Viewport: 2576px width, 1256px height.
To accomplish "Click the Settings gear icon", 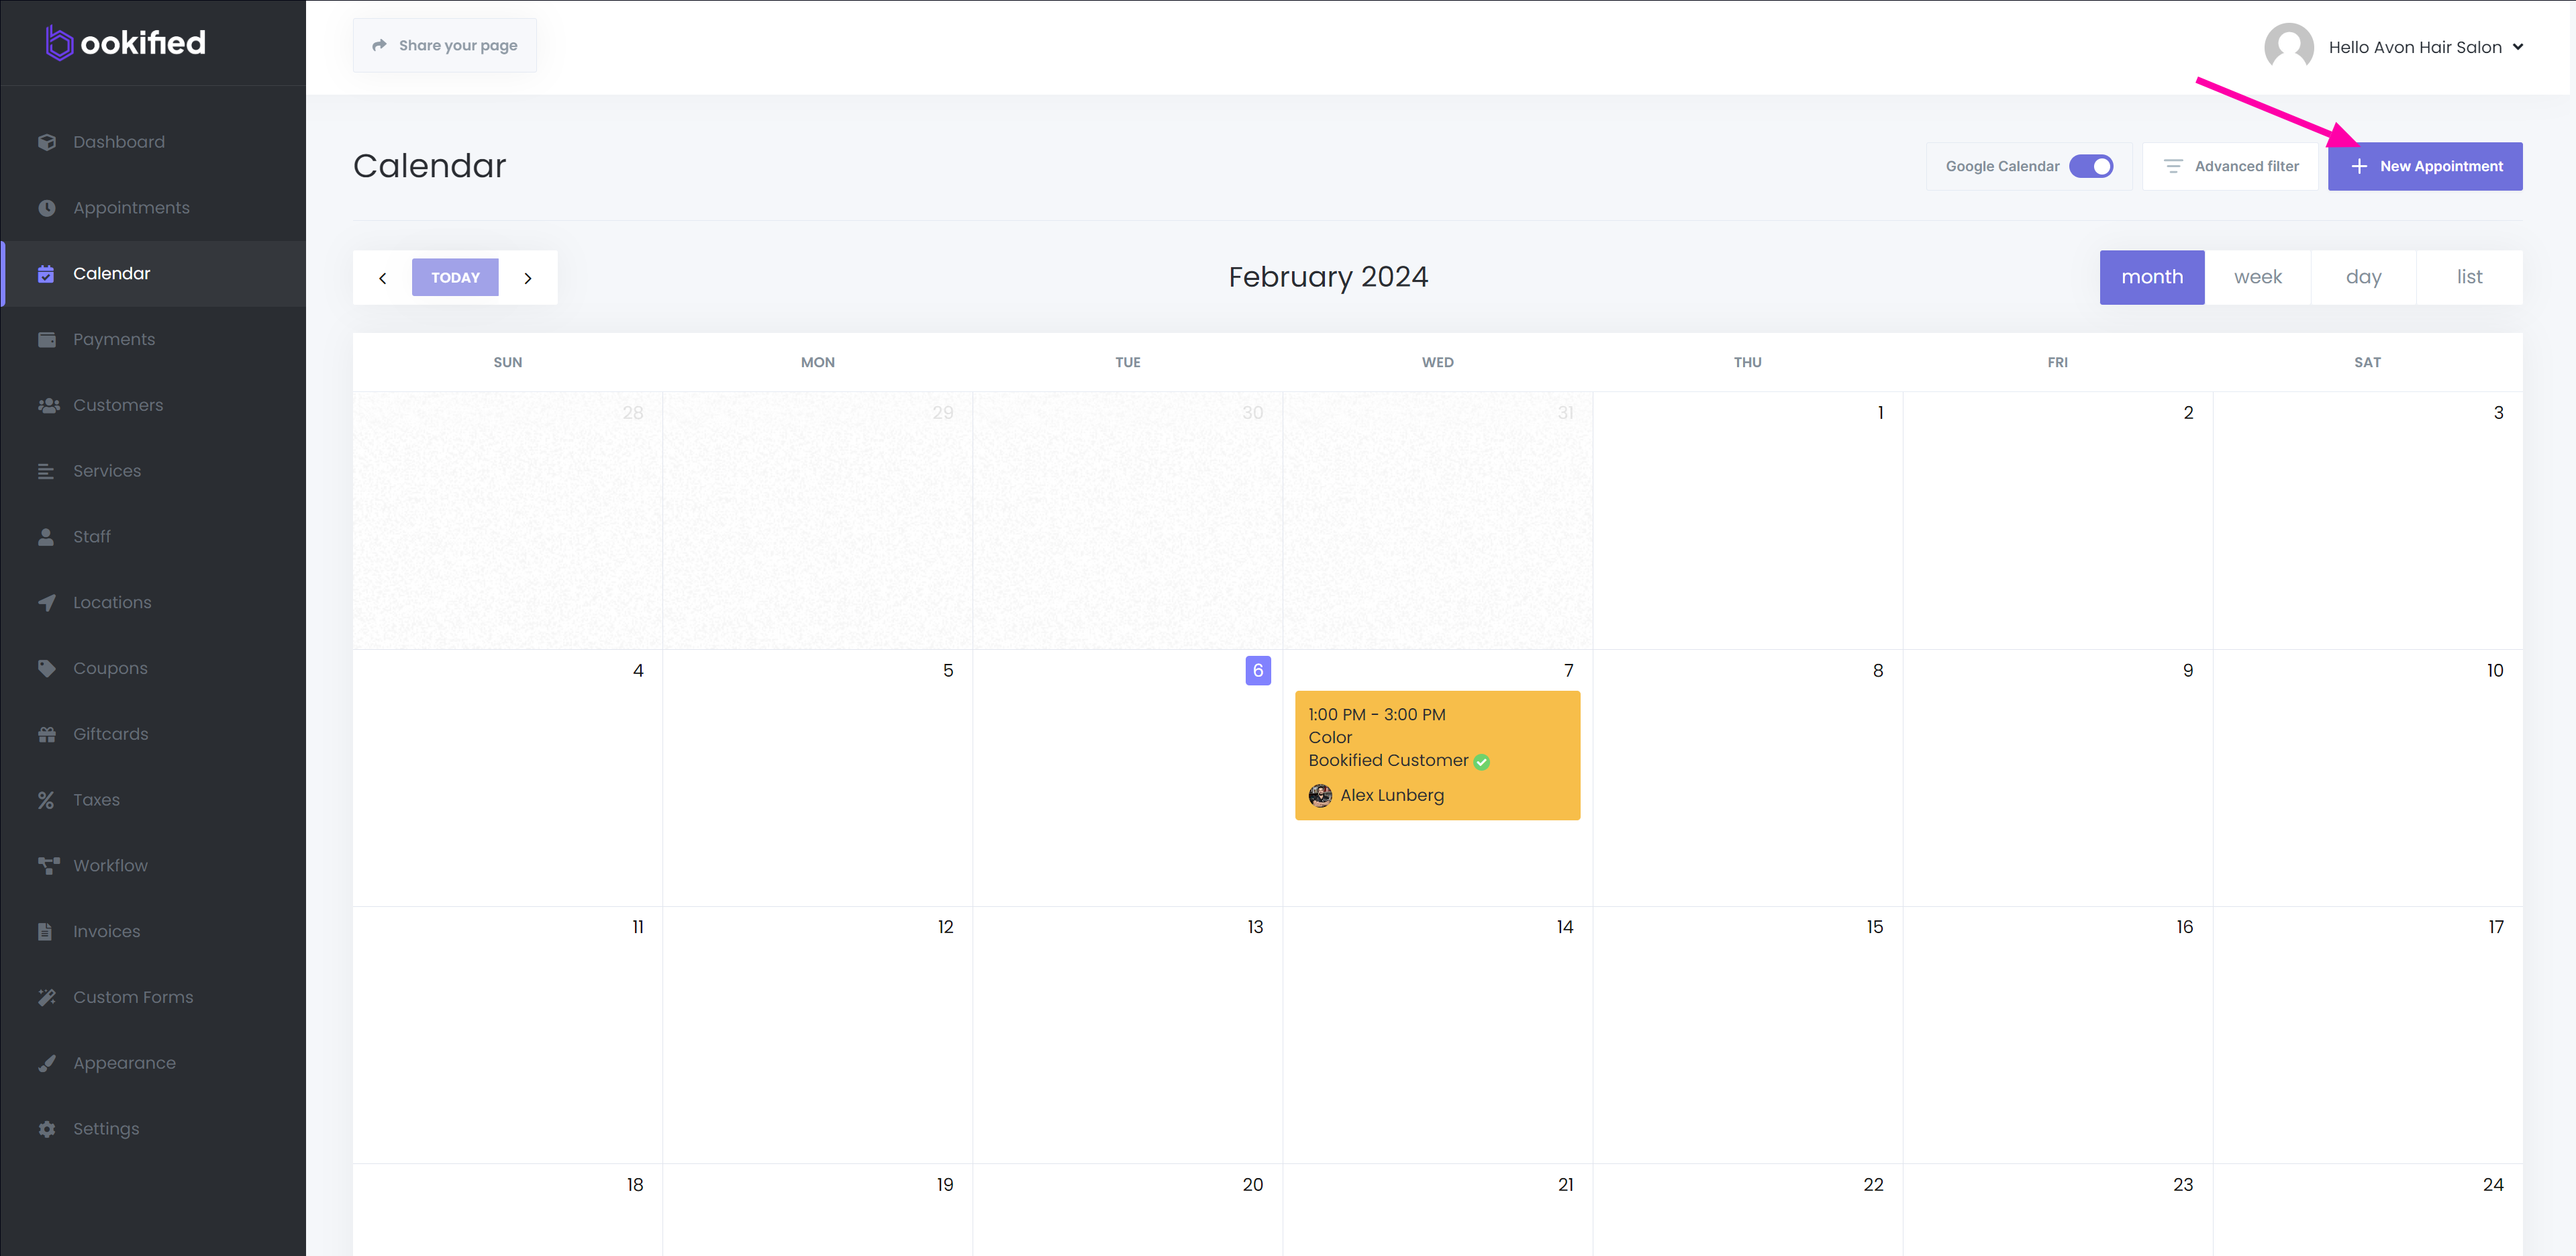I will click(x=46, y=1129).
